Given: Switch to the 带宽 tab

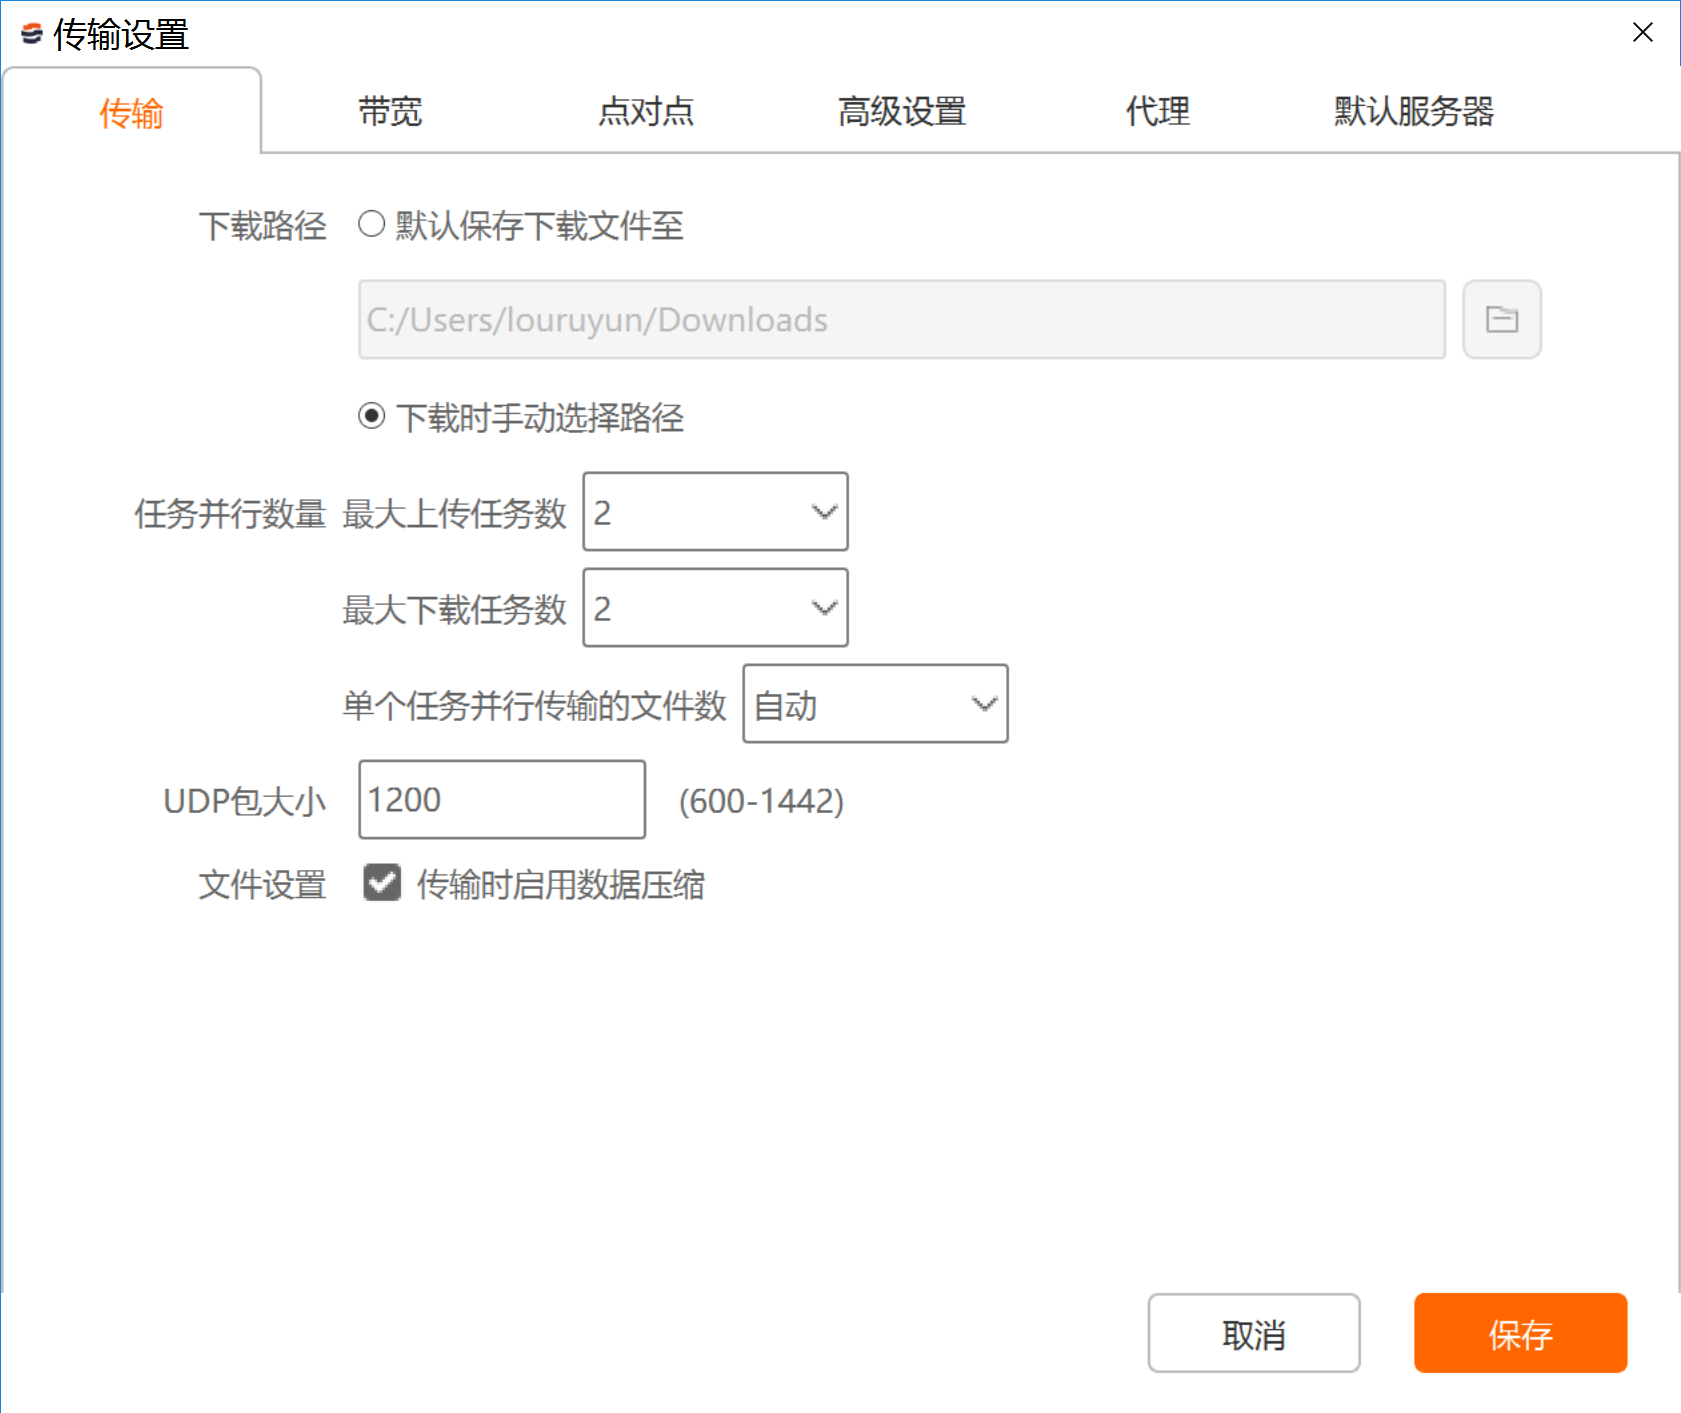Looking at the screenshot, I should pyautogui.click(x=390, y=111).
